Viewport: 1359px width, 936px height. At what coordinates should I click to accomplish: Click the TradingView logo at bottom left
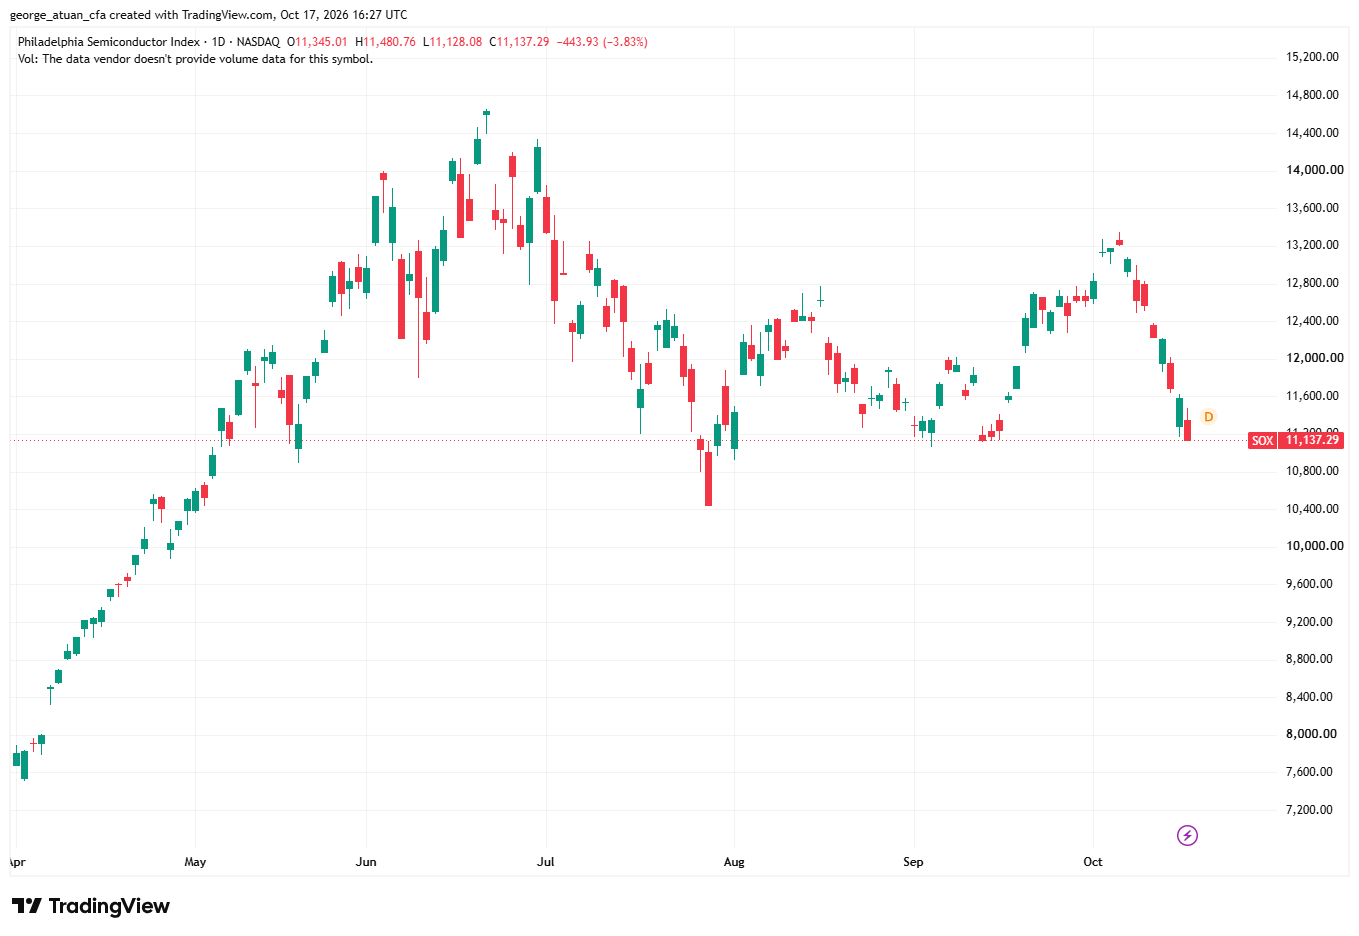91,906
